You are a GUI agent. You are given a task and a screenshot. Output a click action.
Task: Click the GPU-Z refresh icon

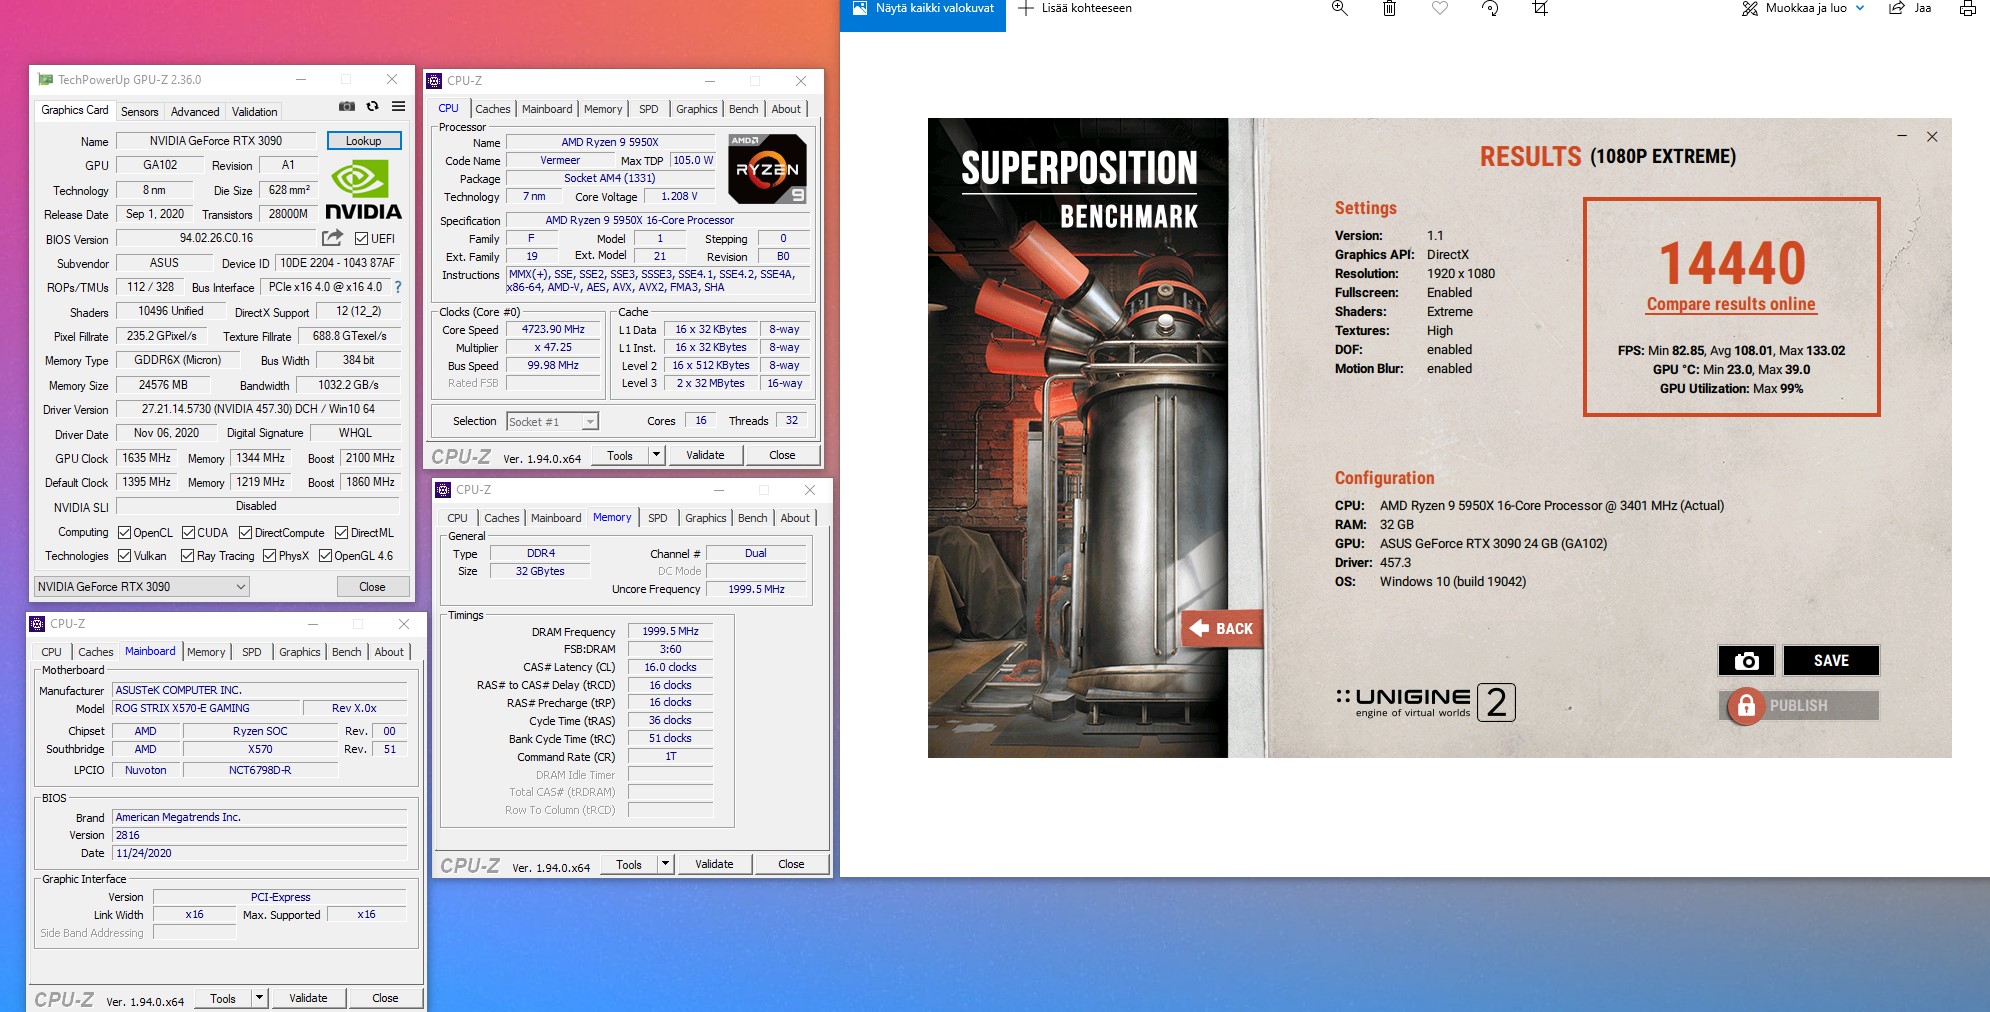373,106
